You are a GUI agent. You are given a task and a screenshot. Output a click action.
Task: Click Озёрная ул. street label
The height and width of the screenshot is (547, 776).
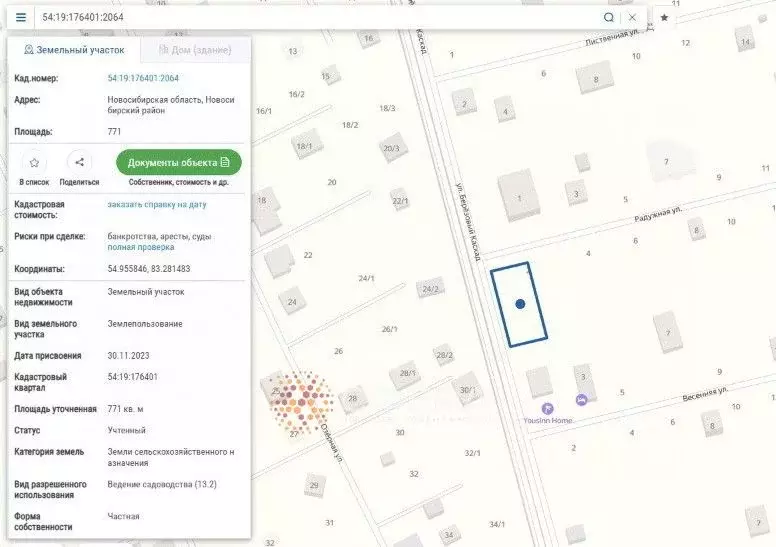click(x=331, y=443)
